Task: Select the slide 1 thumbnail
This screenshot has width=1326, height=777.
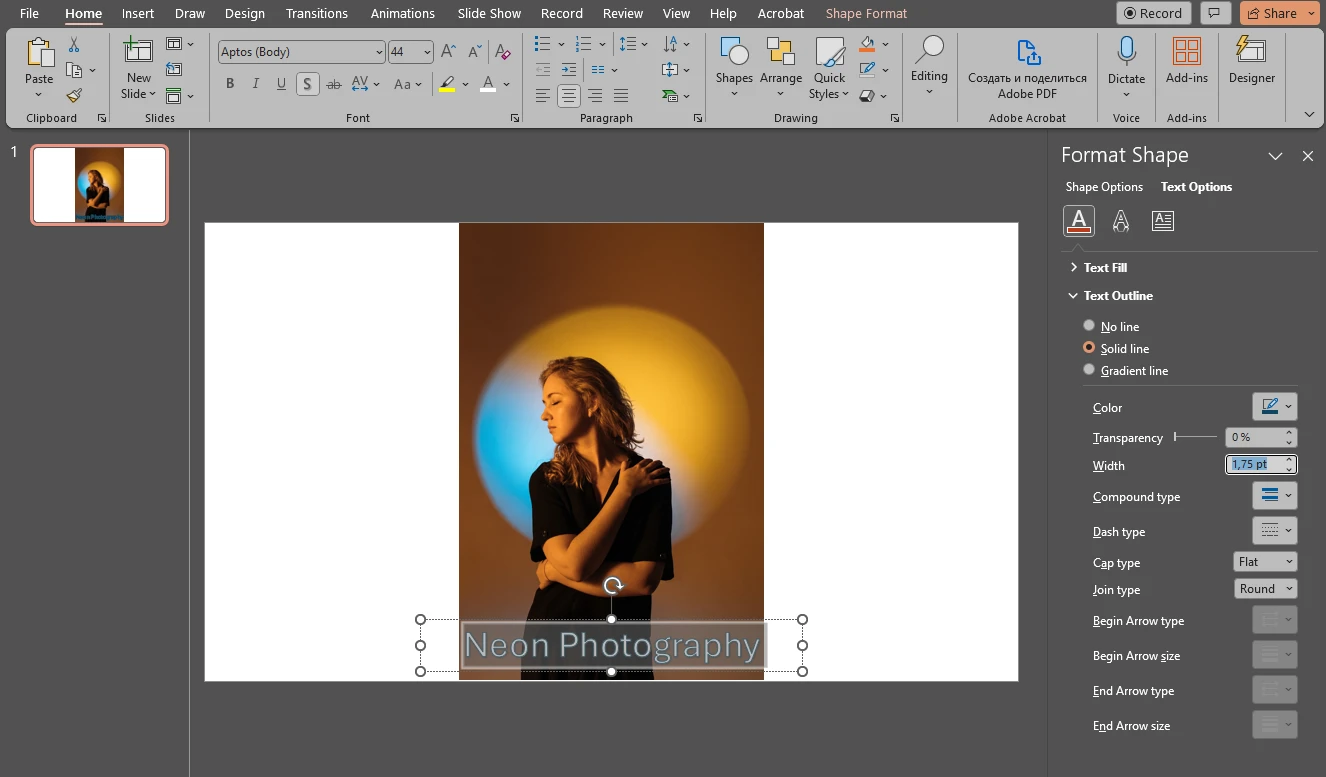Action: click(x=99, y=184)
